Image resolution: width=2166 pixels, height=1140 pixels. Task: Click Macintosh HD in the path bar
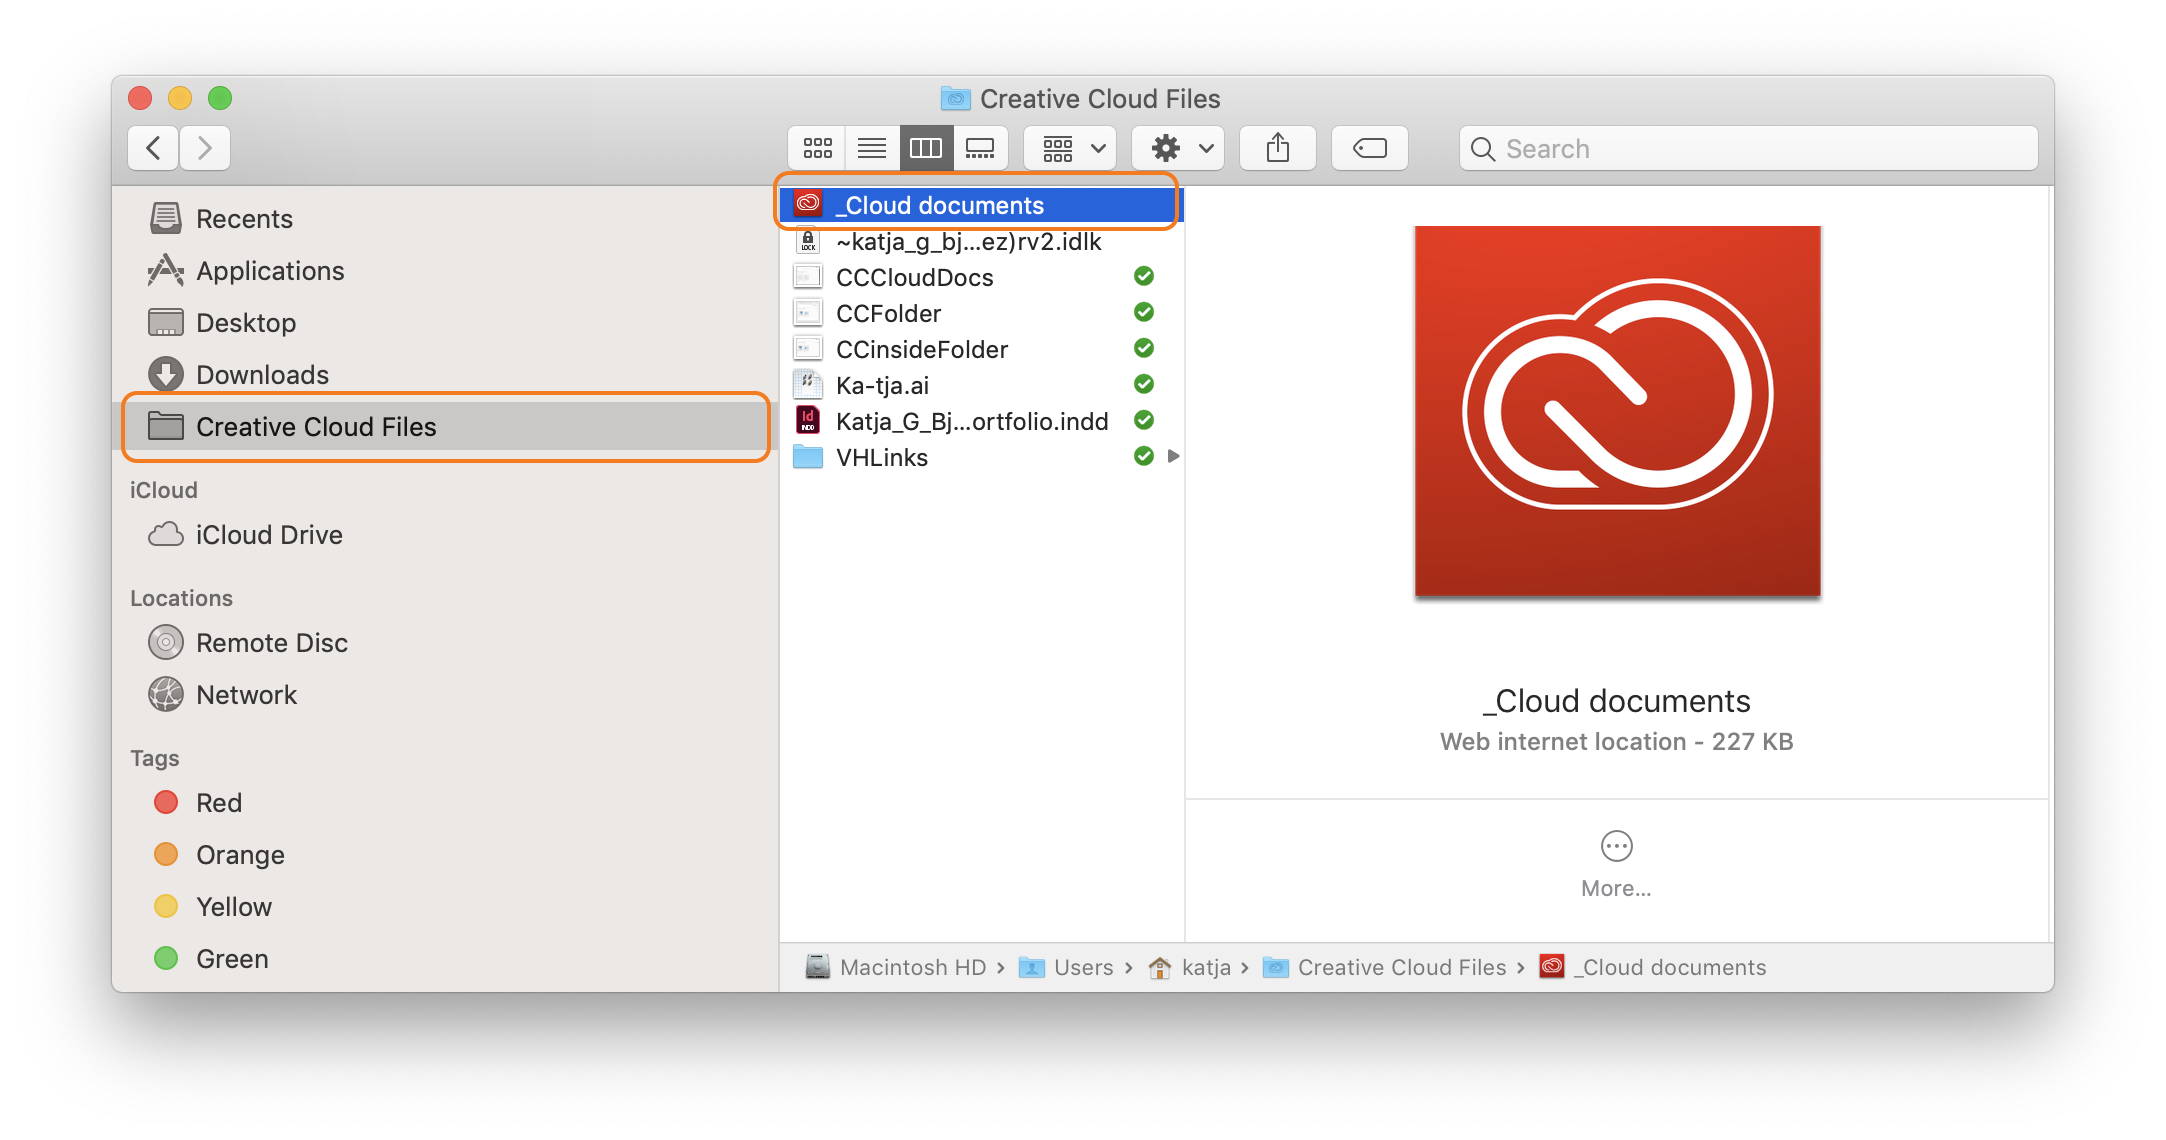[x=896, y=967]
